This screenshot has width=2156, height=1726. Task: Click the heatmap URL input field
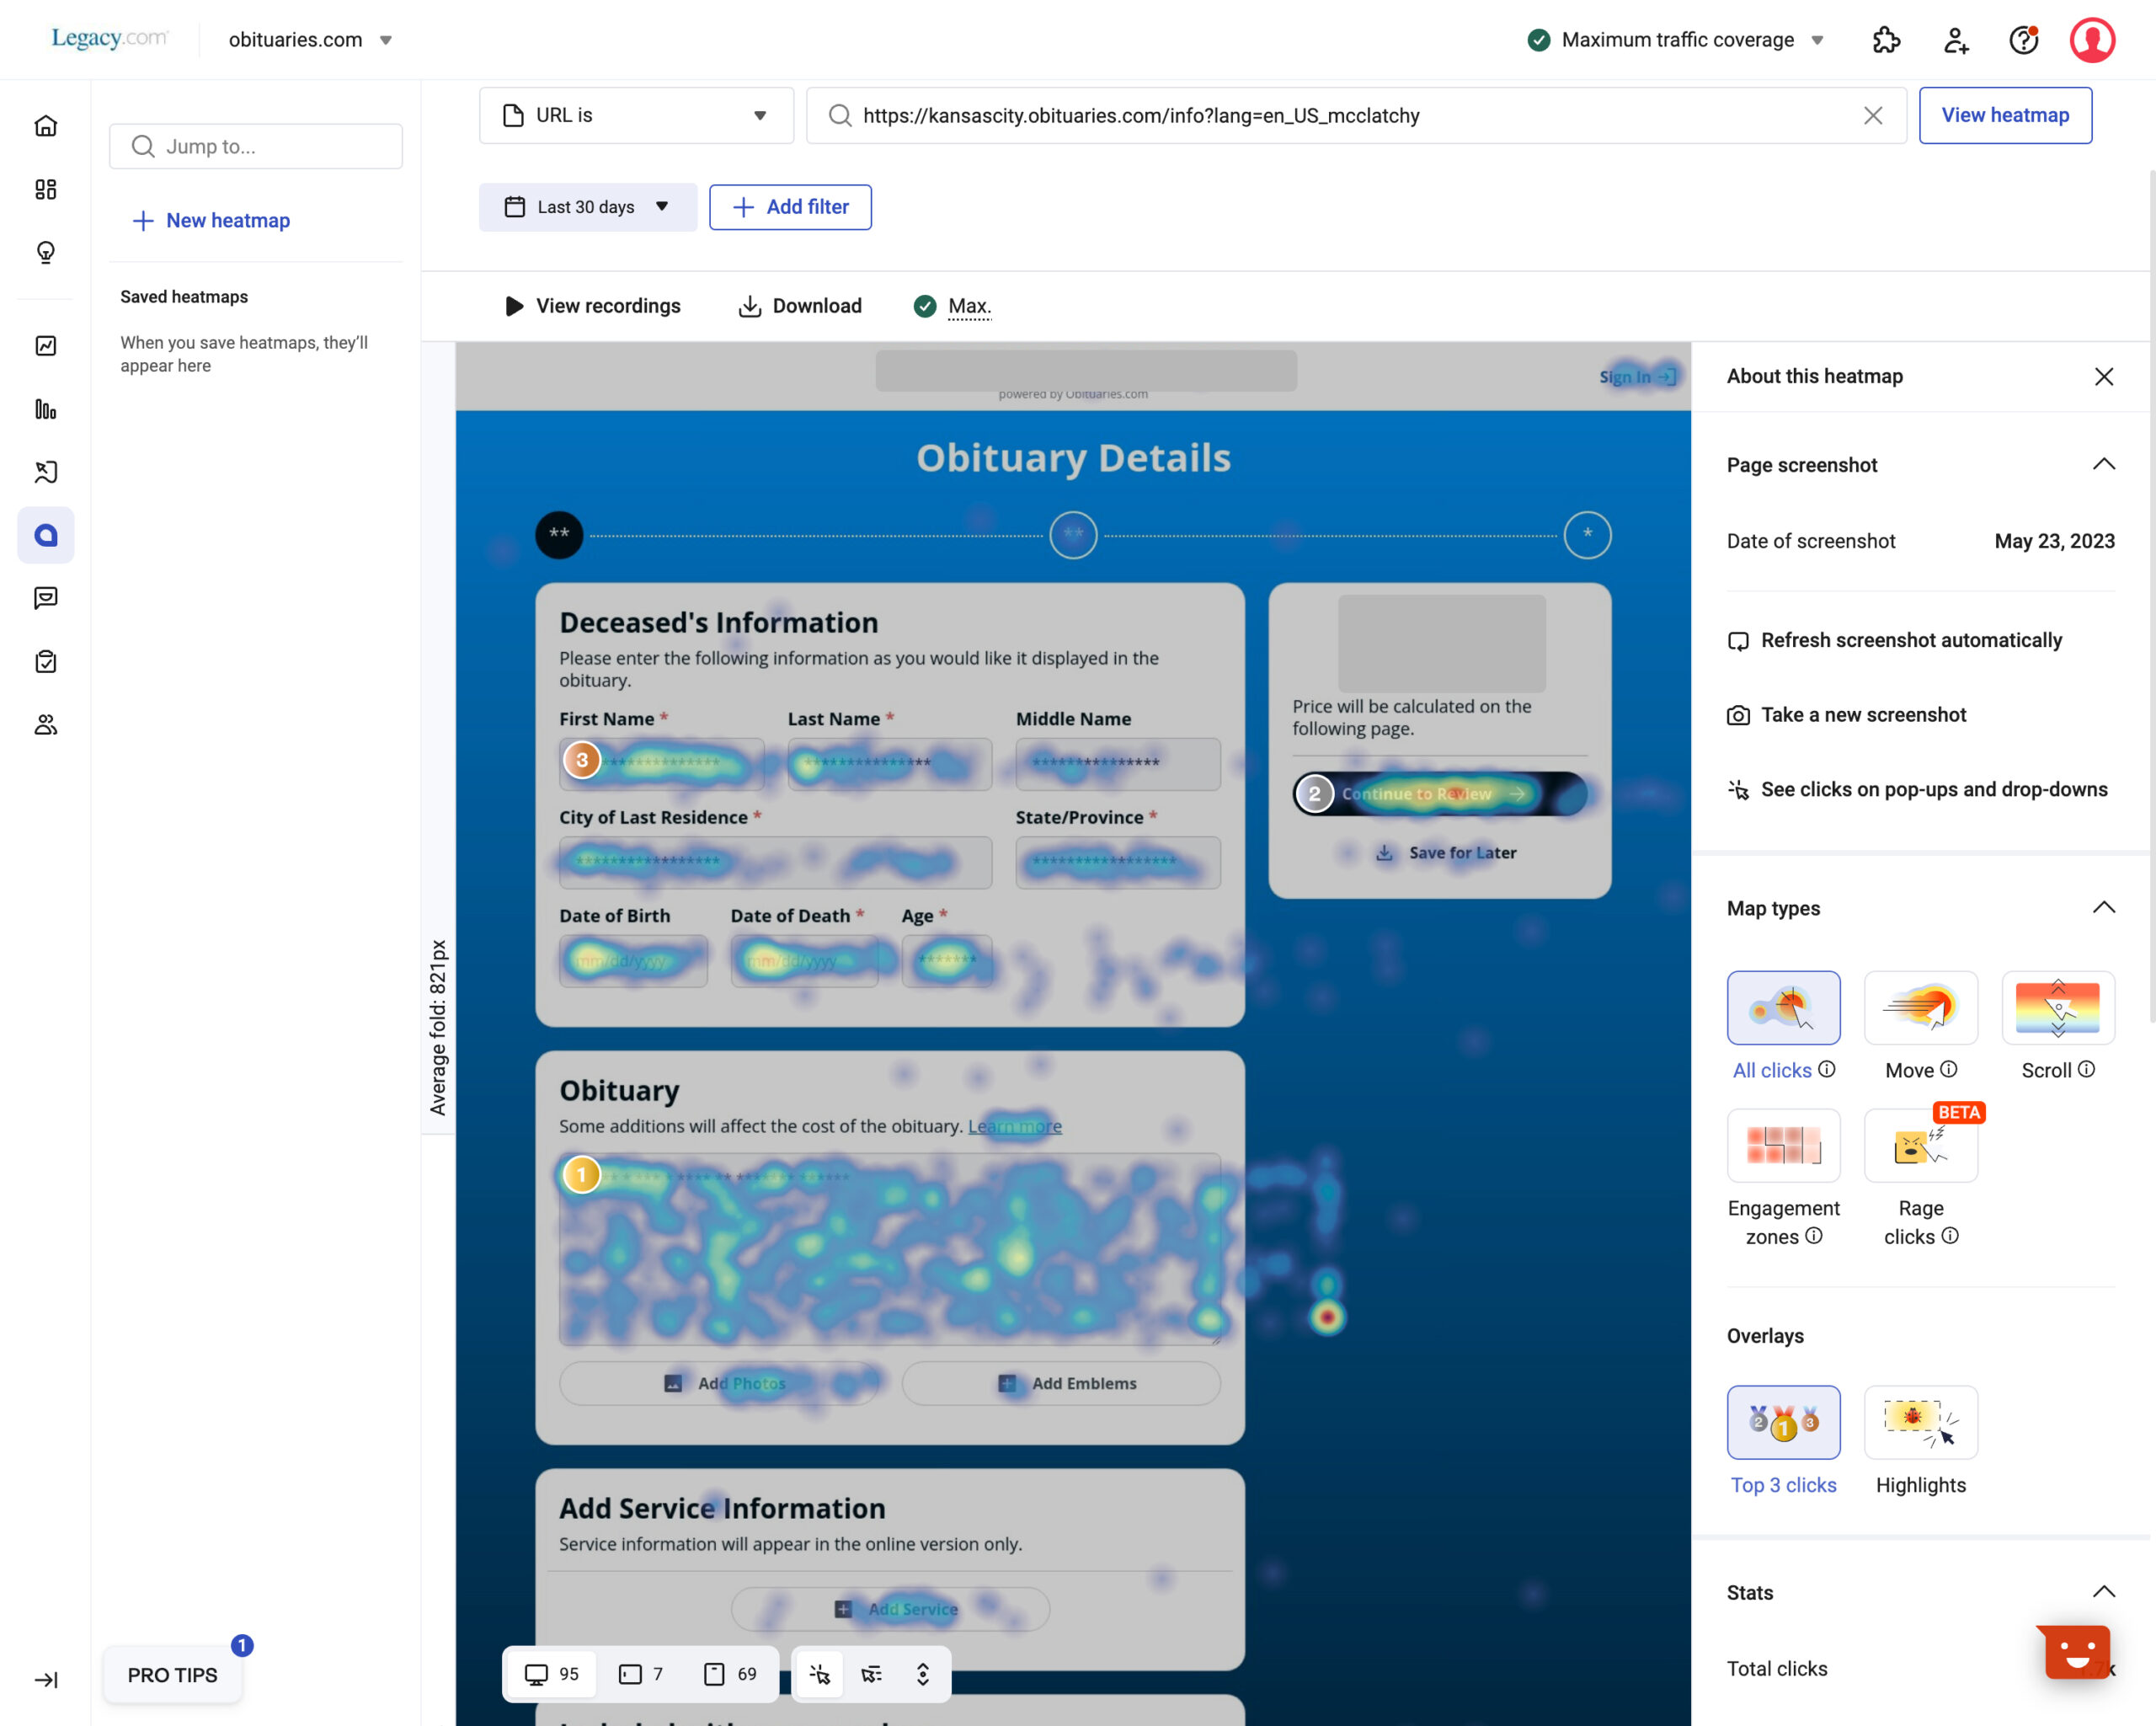(1356, 116)
